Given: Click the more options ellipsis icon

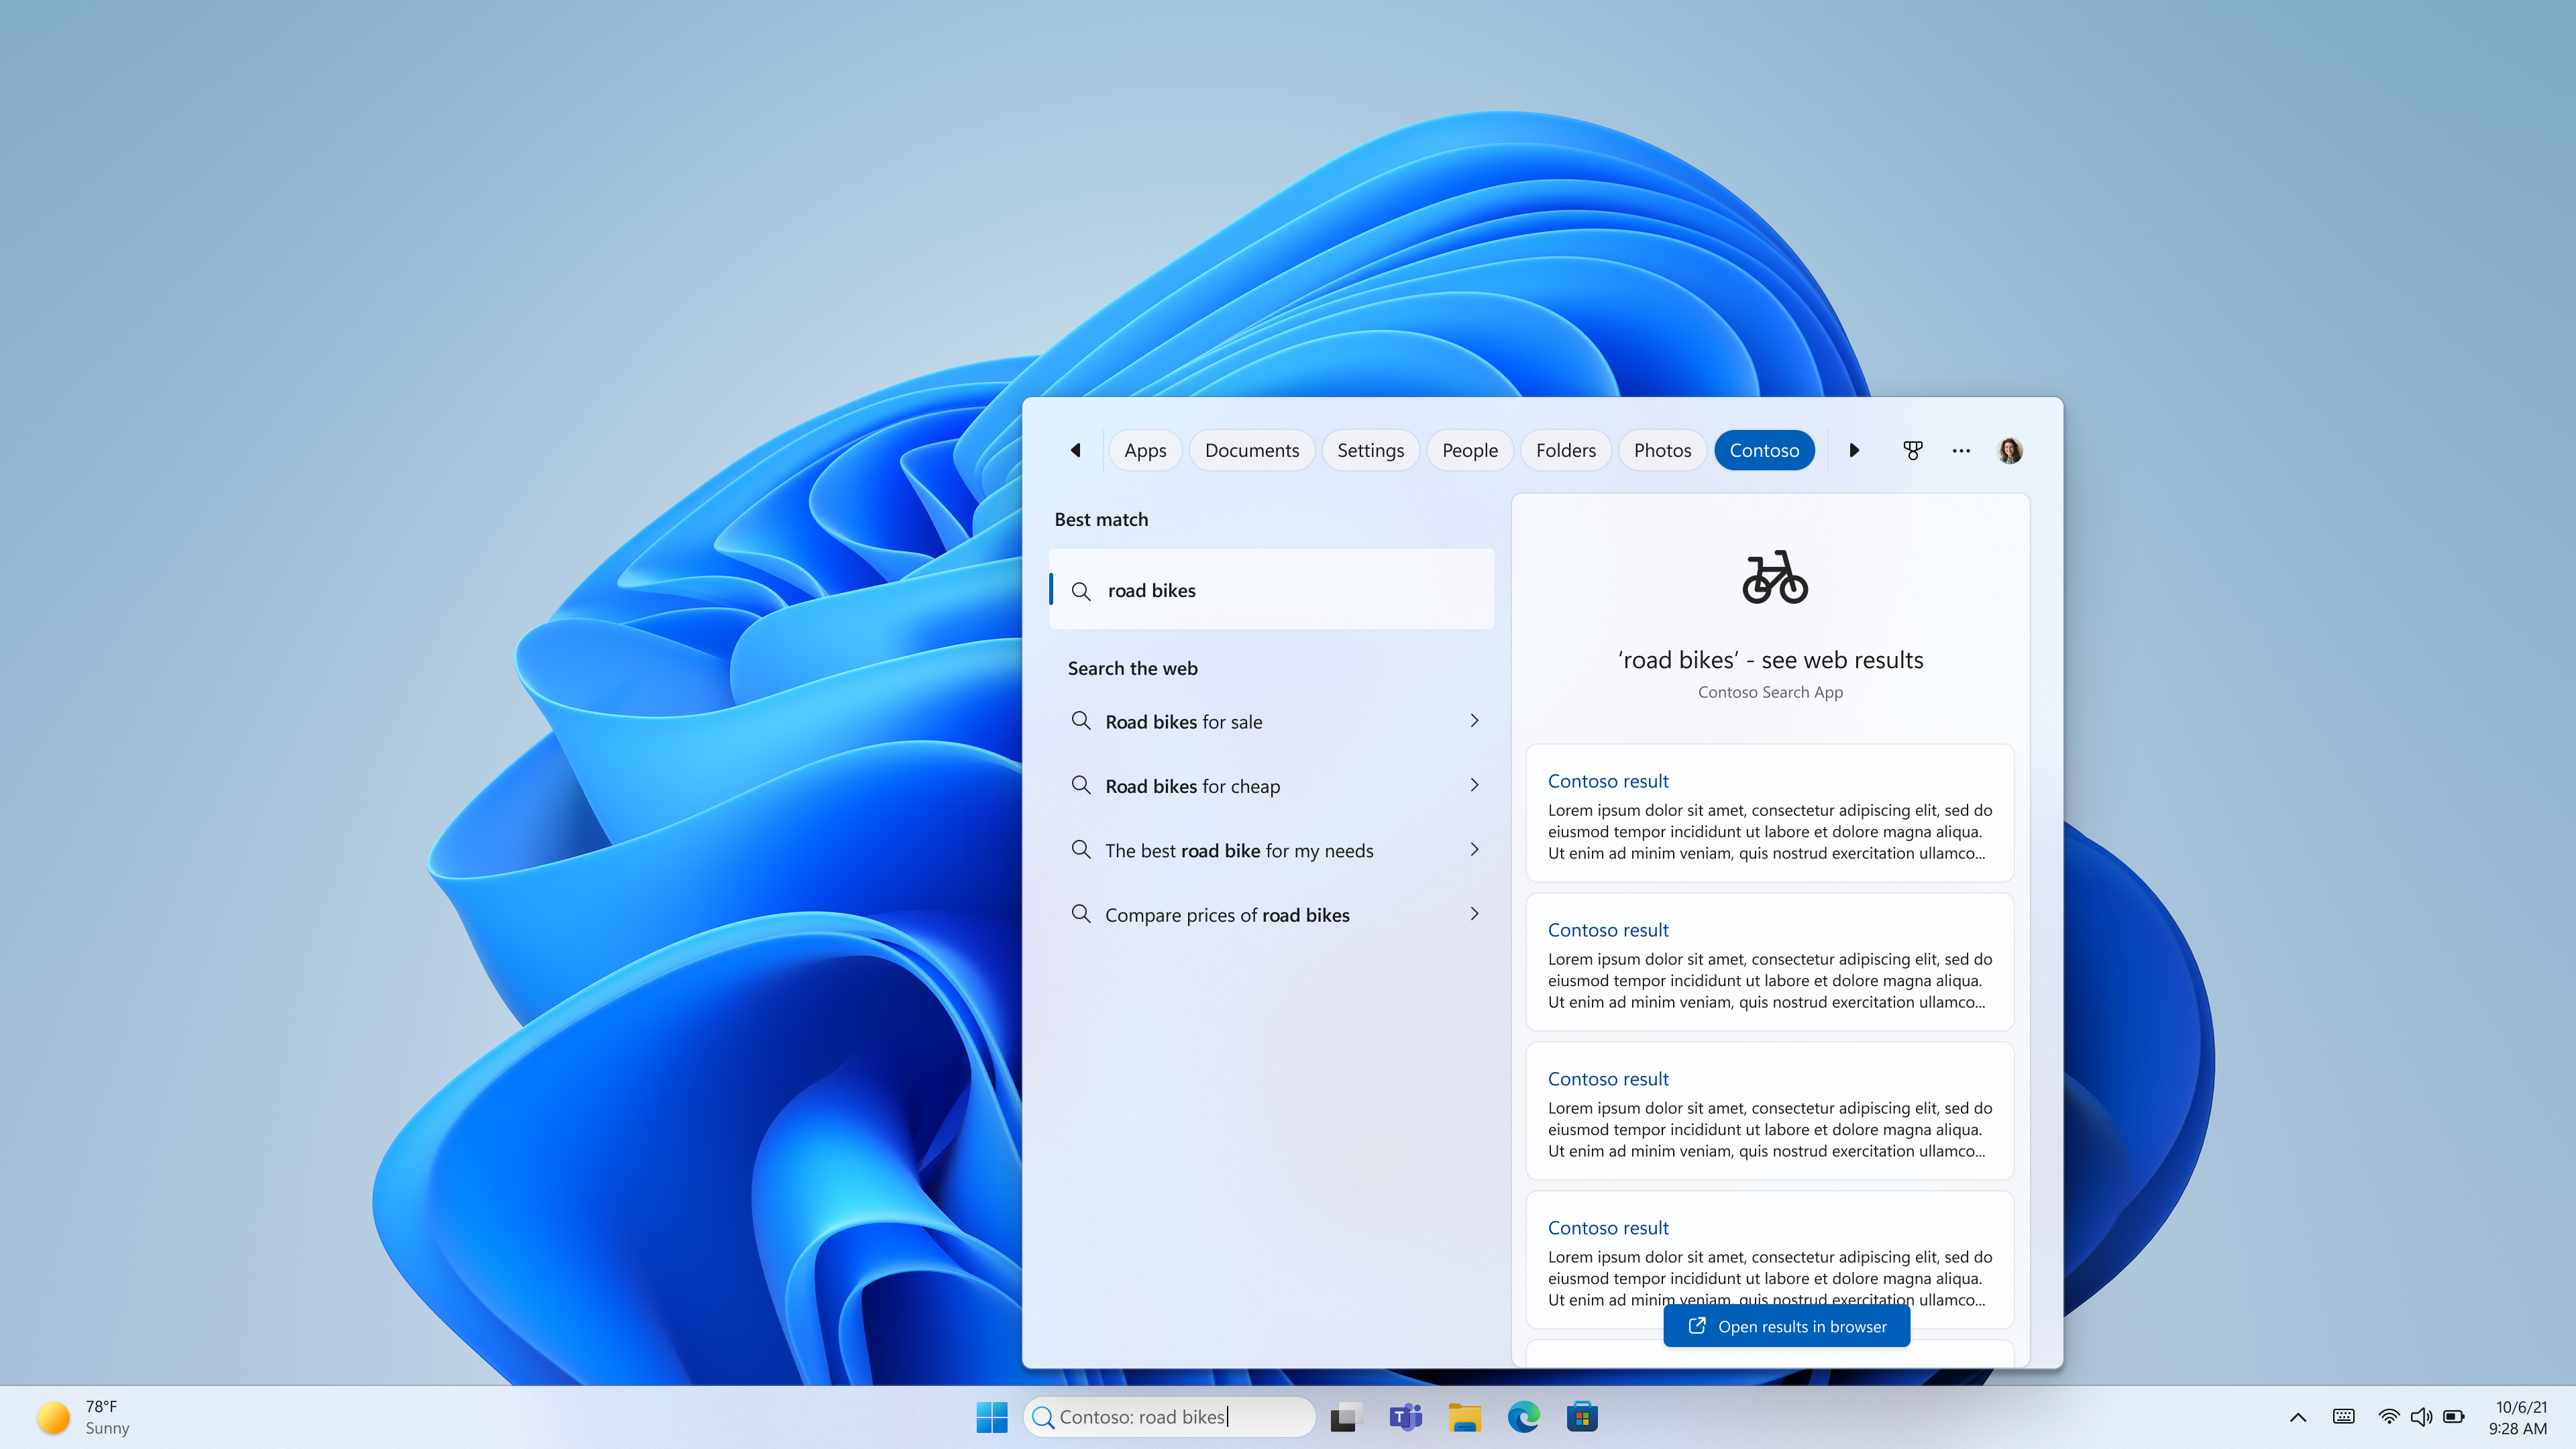Looking at the screenshot, I should (x=1960, y=449).
